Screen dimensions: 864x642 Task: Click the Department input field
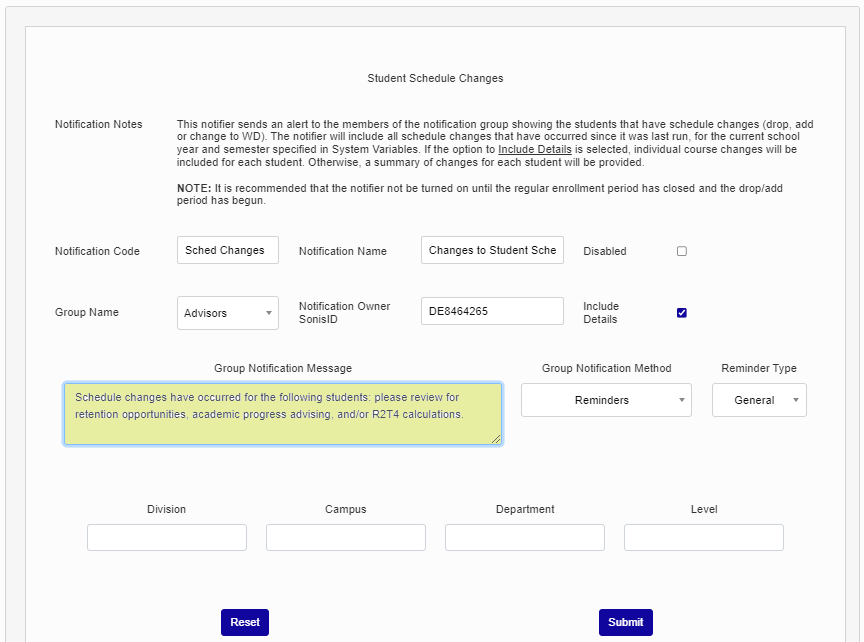click(x=524, y=537)
